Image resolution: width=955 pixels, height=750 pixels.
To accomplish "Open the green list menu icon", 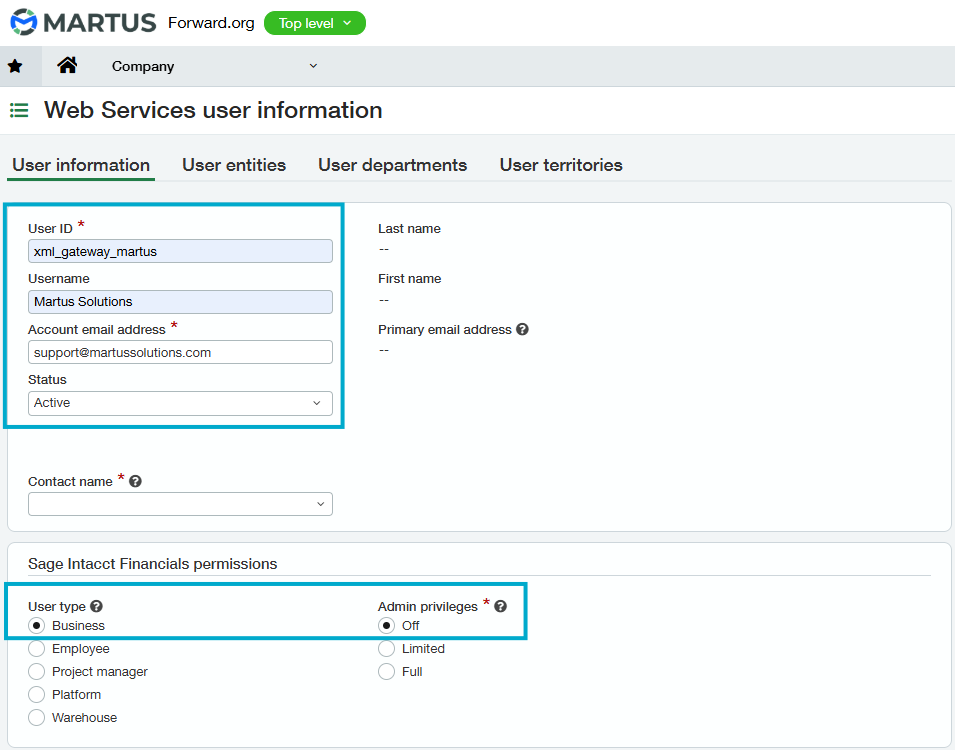I will point(19,110).
